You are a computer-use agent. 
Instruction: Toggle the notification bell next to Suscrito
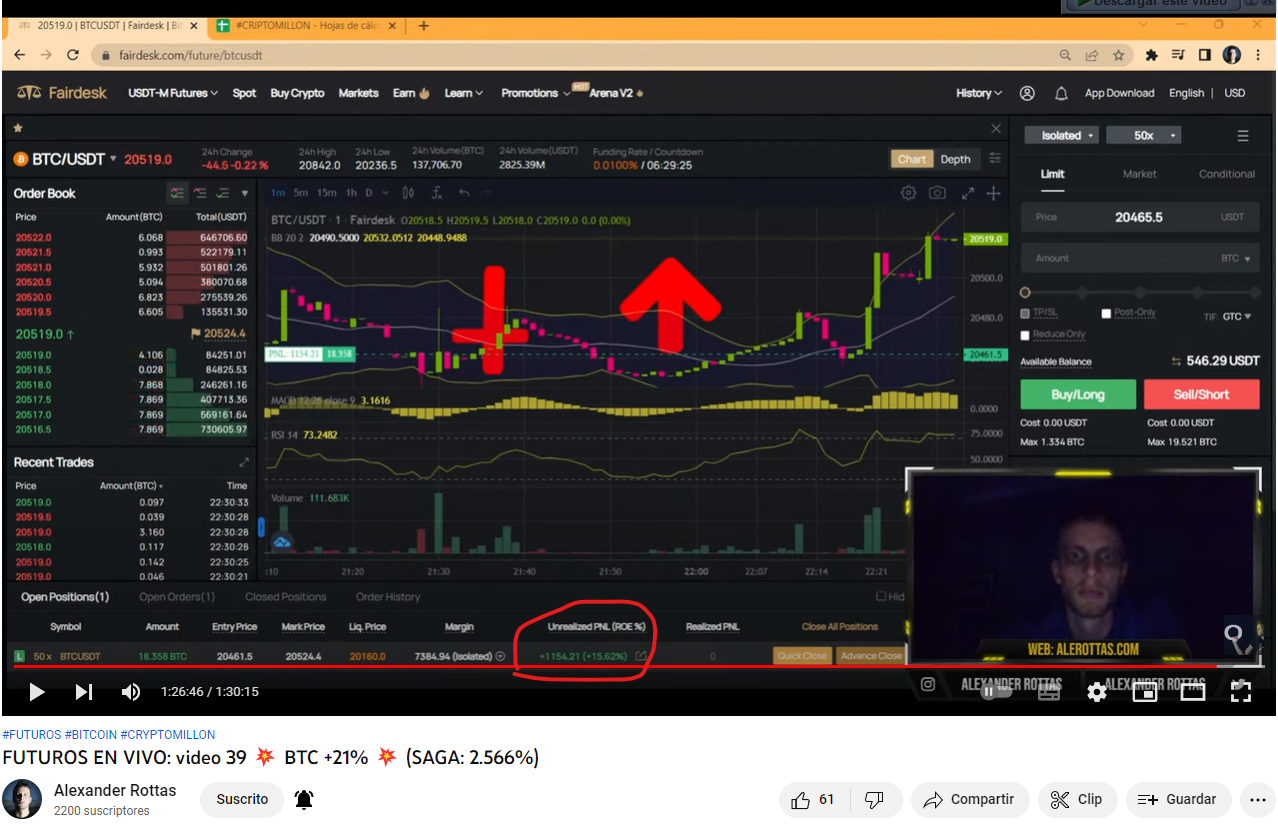tap(304, 799)
